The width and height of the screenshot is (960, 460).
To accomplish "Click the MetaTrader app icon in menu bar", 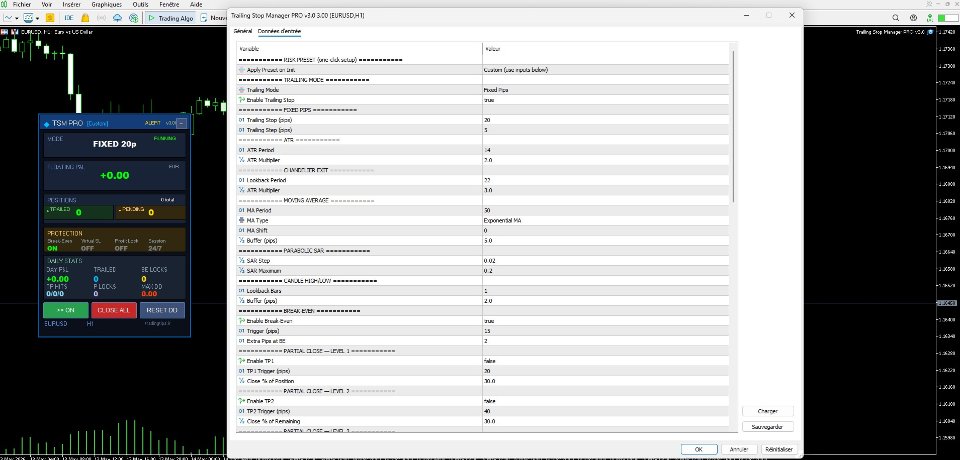I will (x=5, y=4).
